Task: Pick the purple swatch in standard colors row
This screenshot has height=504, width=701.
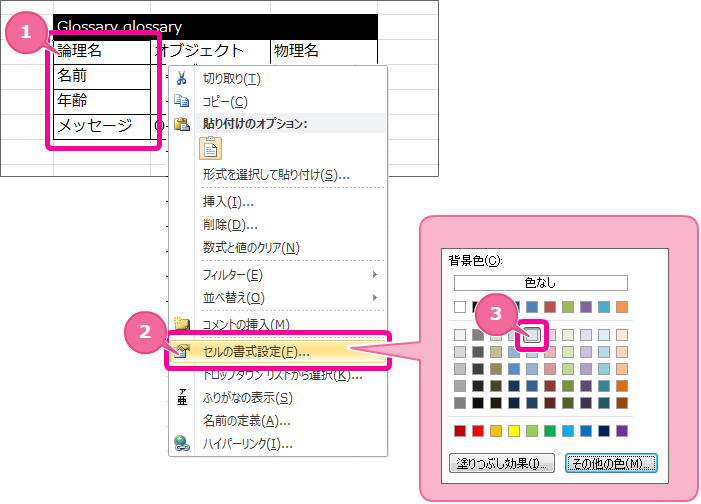Action: 622,431
